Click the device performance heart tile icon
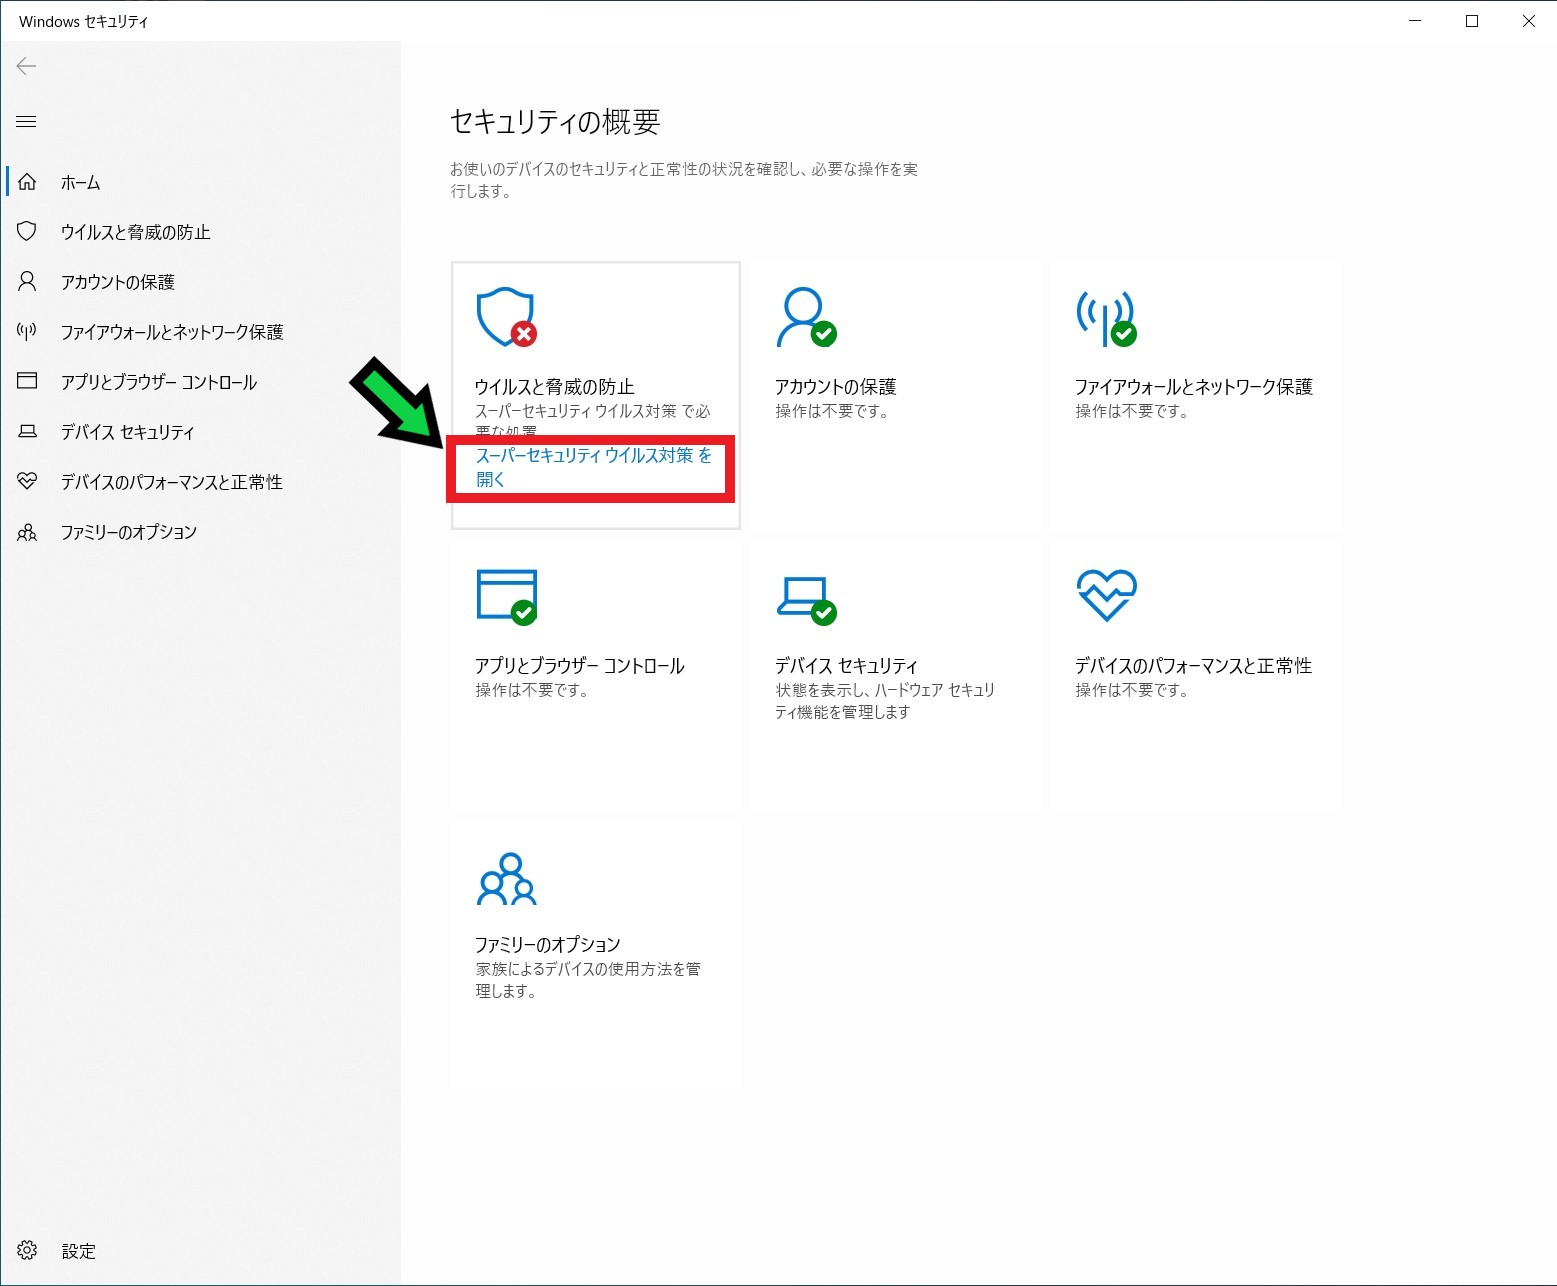1557x1286 pixels. [1107, 595]
